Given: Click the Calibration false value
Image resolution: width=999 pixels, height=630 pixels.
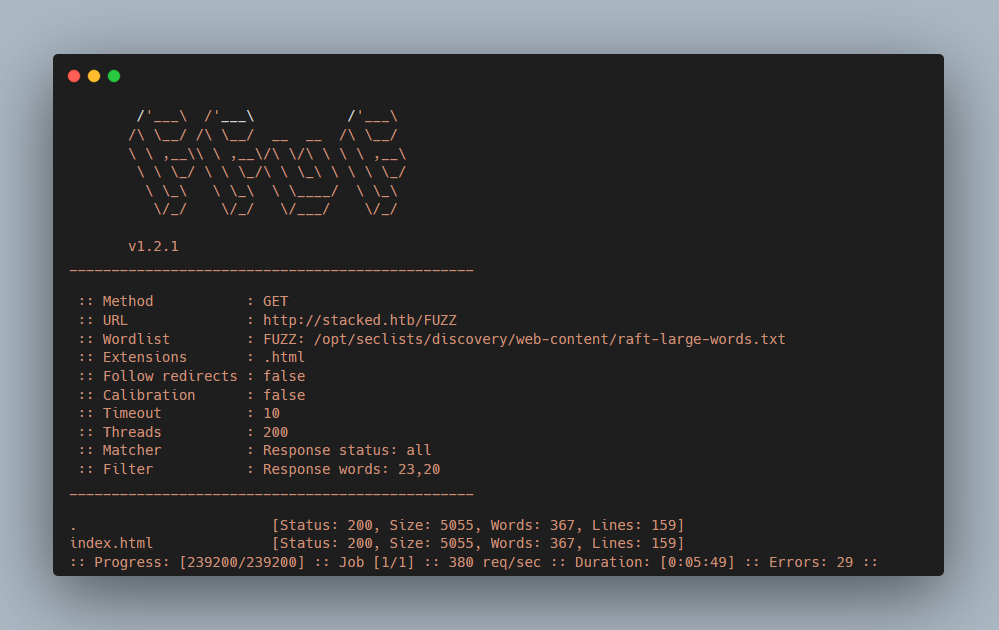Looking at the screenshot, I should pos(284,395).
